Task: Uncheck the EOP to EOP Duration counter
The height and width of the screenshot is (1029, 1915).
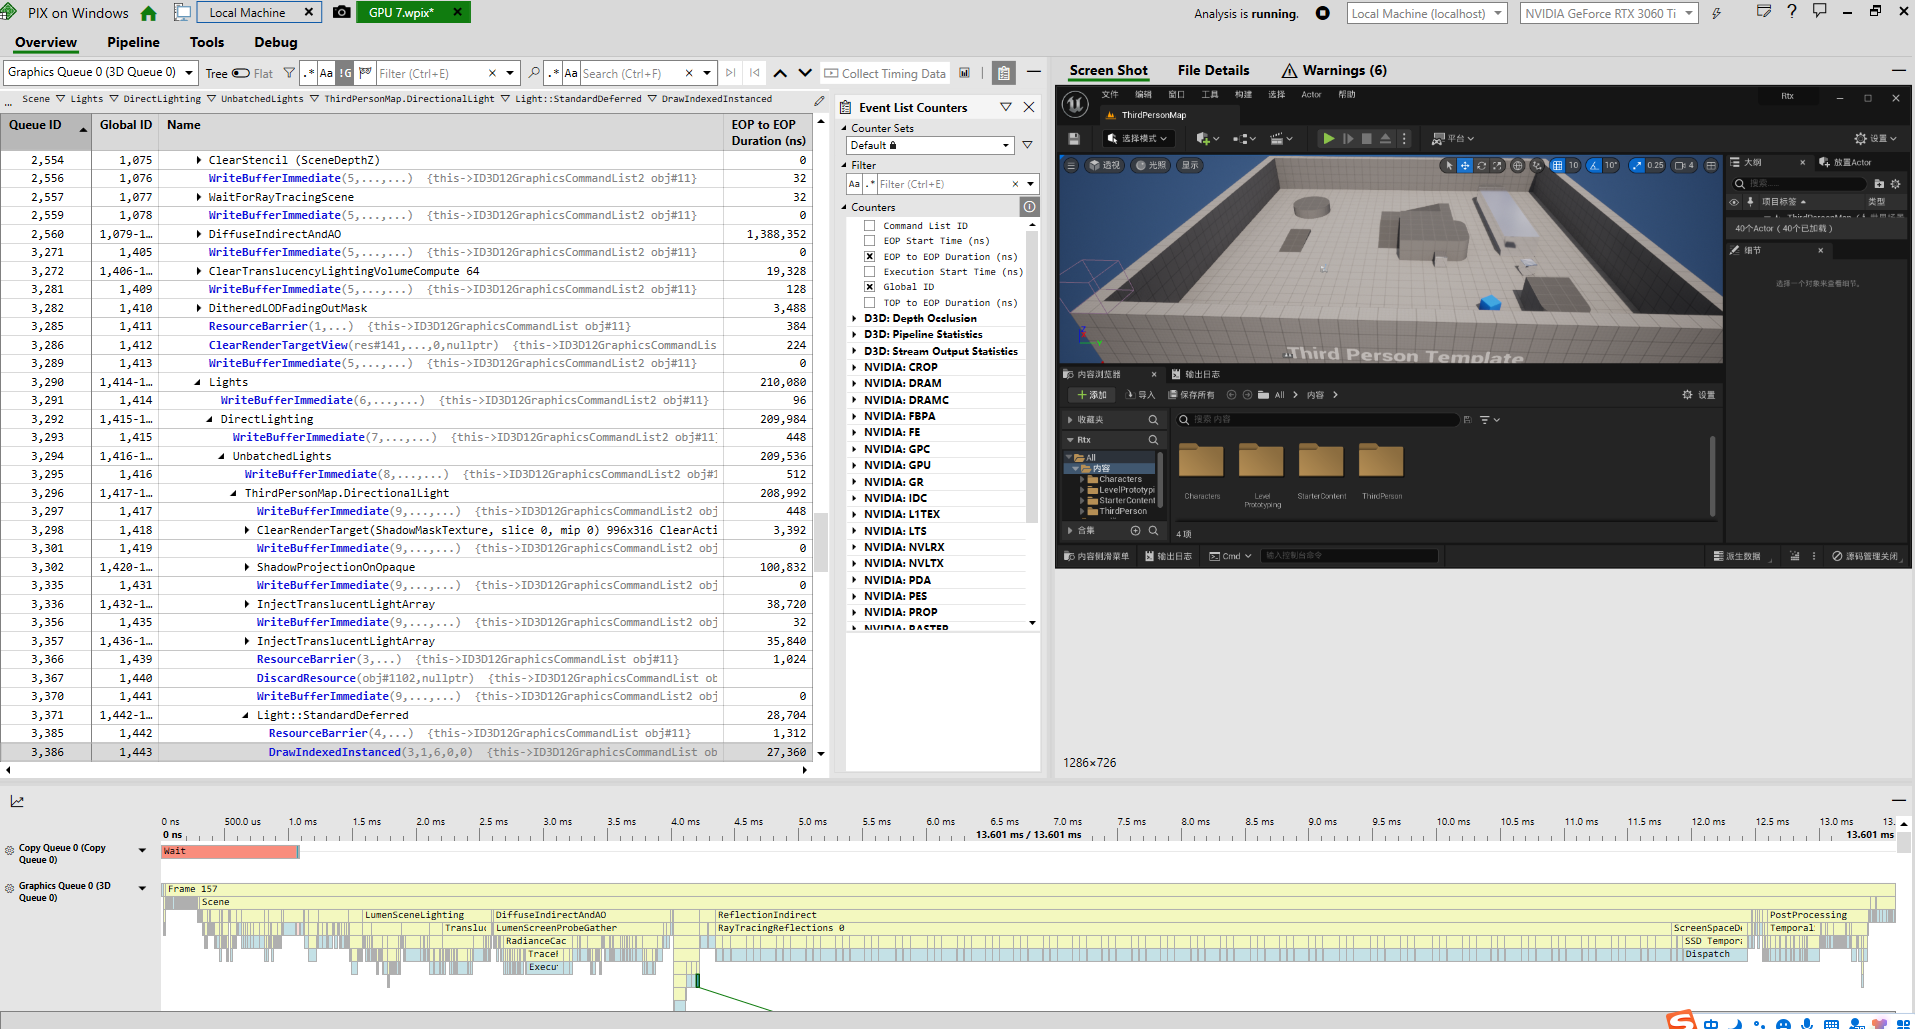Action: coord(870,257)
